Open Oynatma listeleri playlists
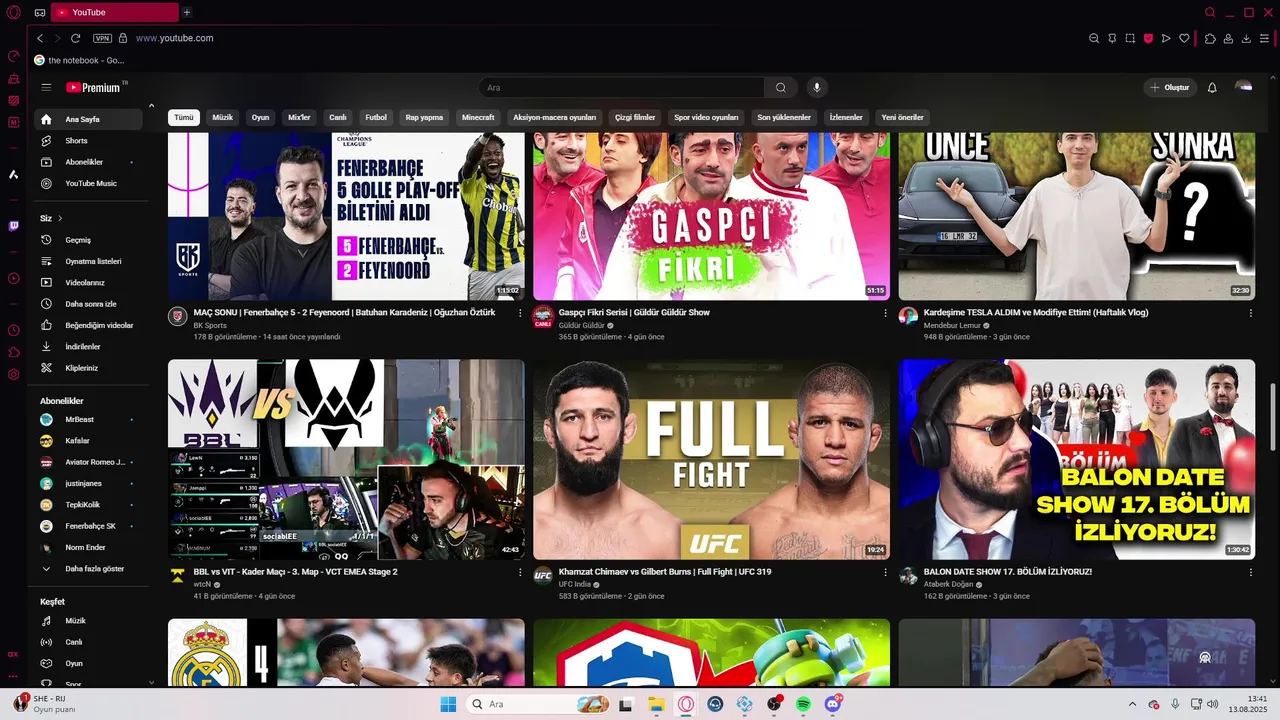Viewport: 1280px width, 720px height. [88, 261]
